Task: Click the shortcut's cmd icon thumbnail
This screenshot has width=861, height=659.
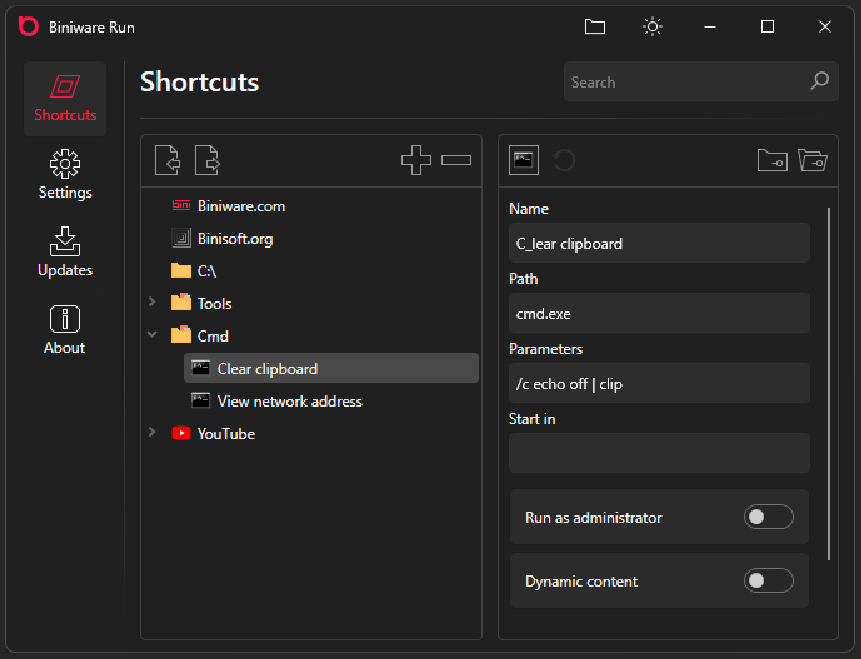Action: 524,160
